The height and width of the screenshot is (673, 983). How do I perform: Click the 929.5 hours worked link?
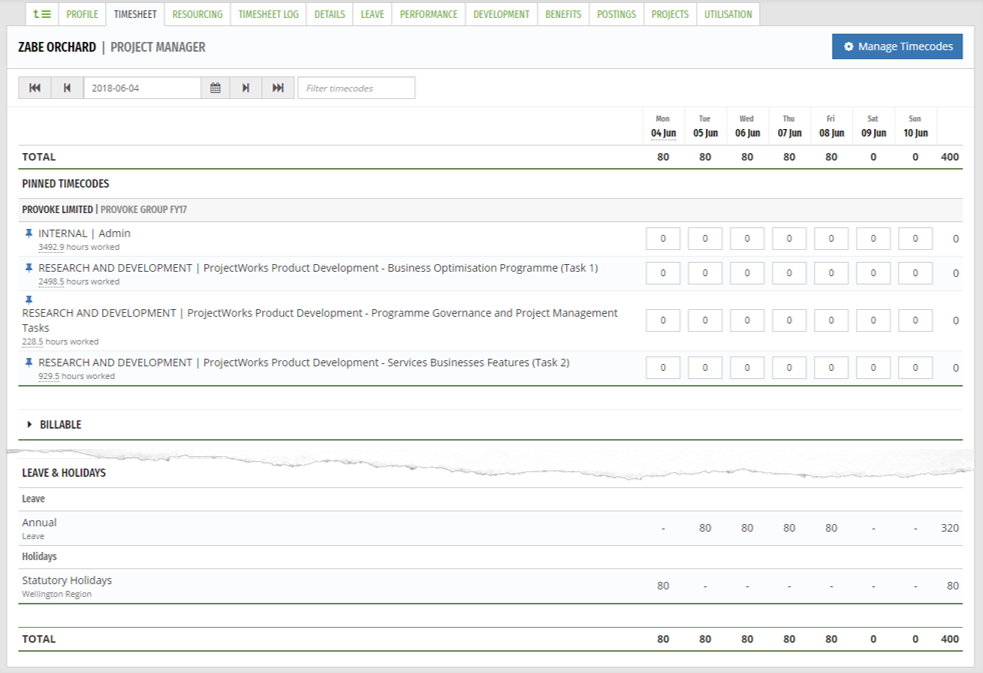76,376
